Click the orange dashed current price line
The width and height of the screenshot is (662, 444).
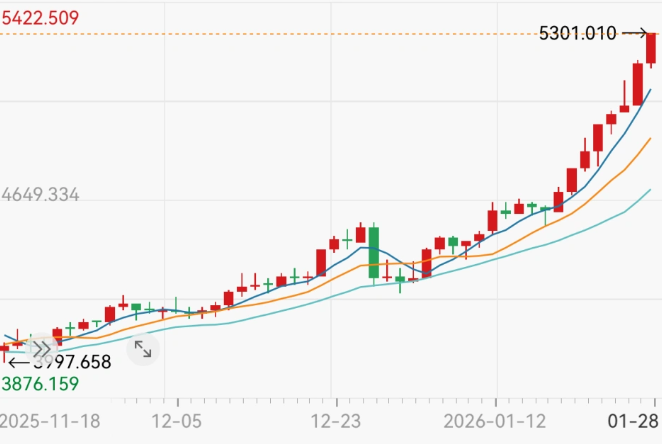(300, 34)
